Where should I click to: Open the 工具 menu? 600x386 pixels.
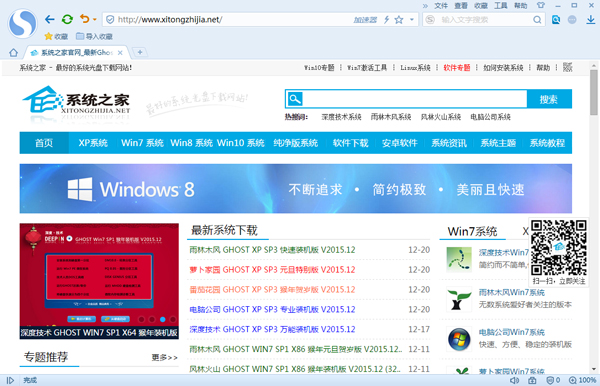[x=501, y=5]
